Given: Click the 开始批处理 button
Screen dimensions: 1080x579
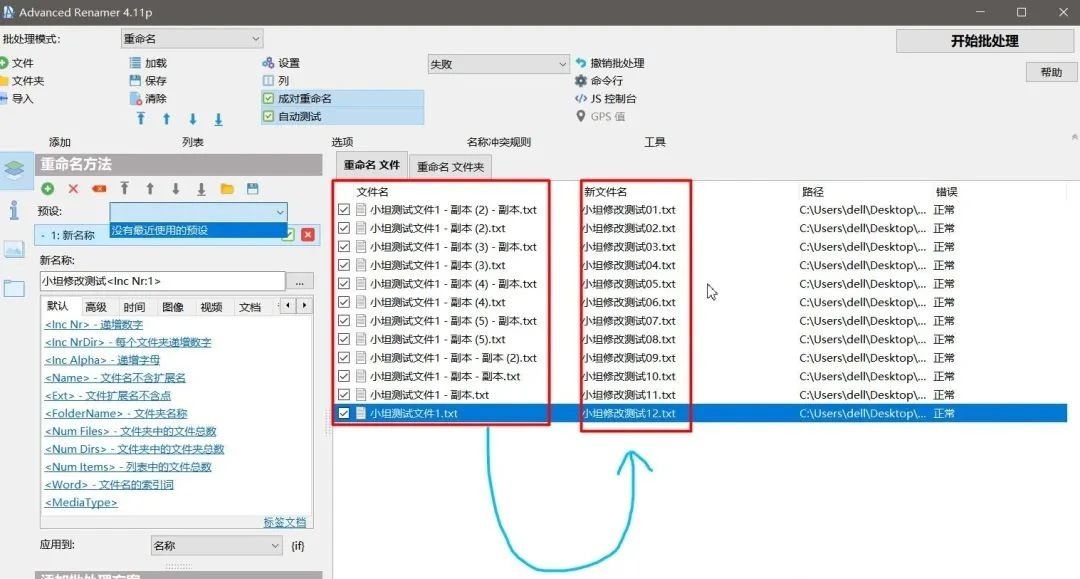Looking at the screenshot, I should 984,41.
